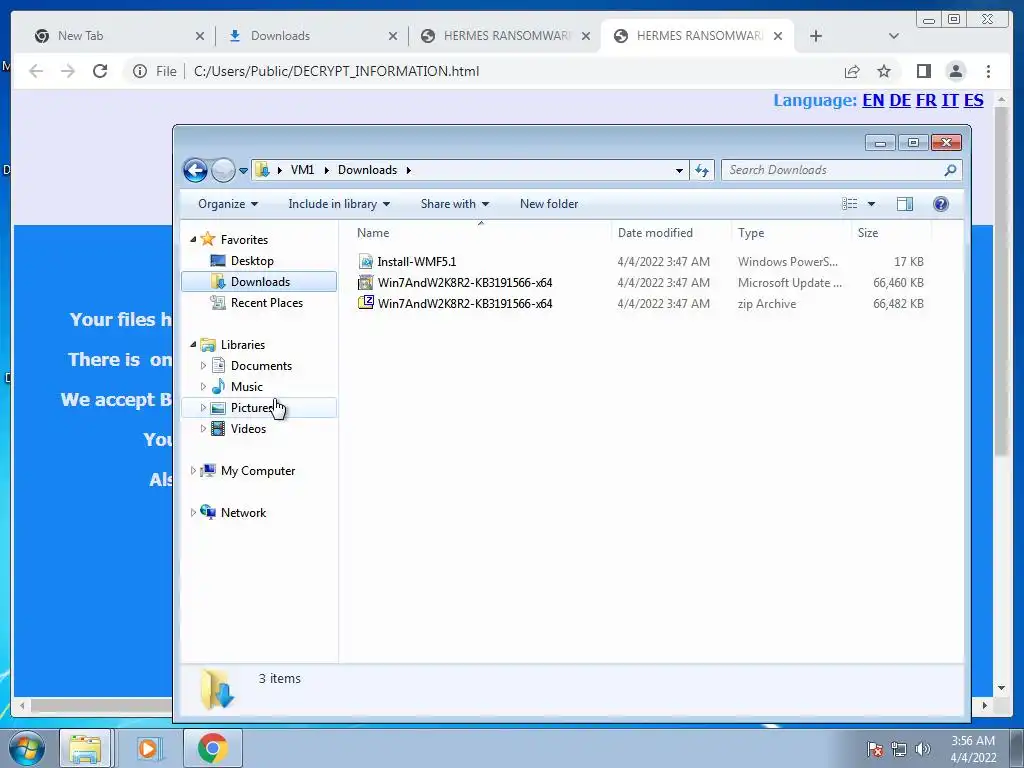Image resolution: width=1024 pixels, height=768 pixels.
Task: Expand the Music library
Action: (203, 387)
